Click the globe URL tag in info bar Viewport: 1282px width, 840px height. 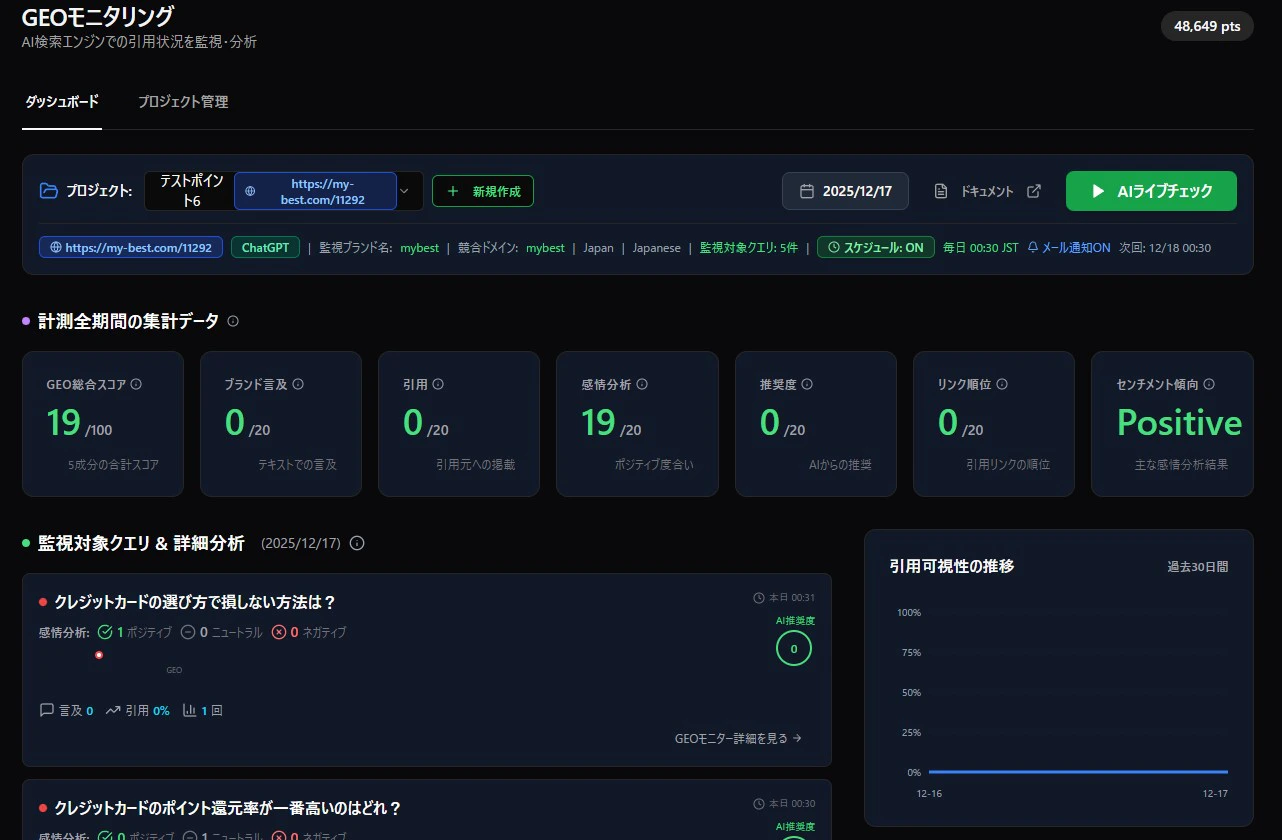(131, 247)
